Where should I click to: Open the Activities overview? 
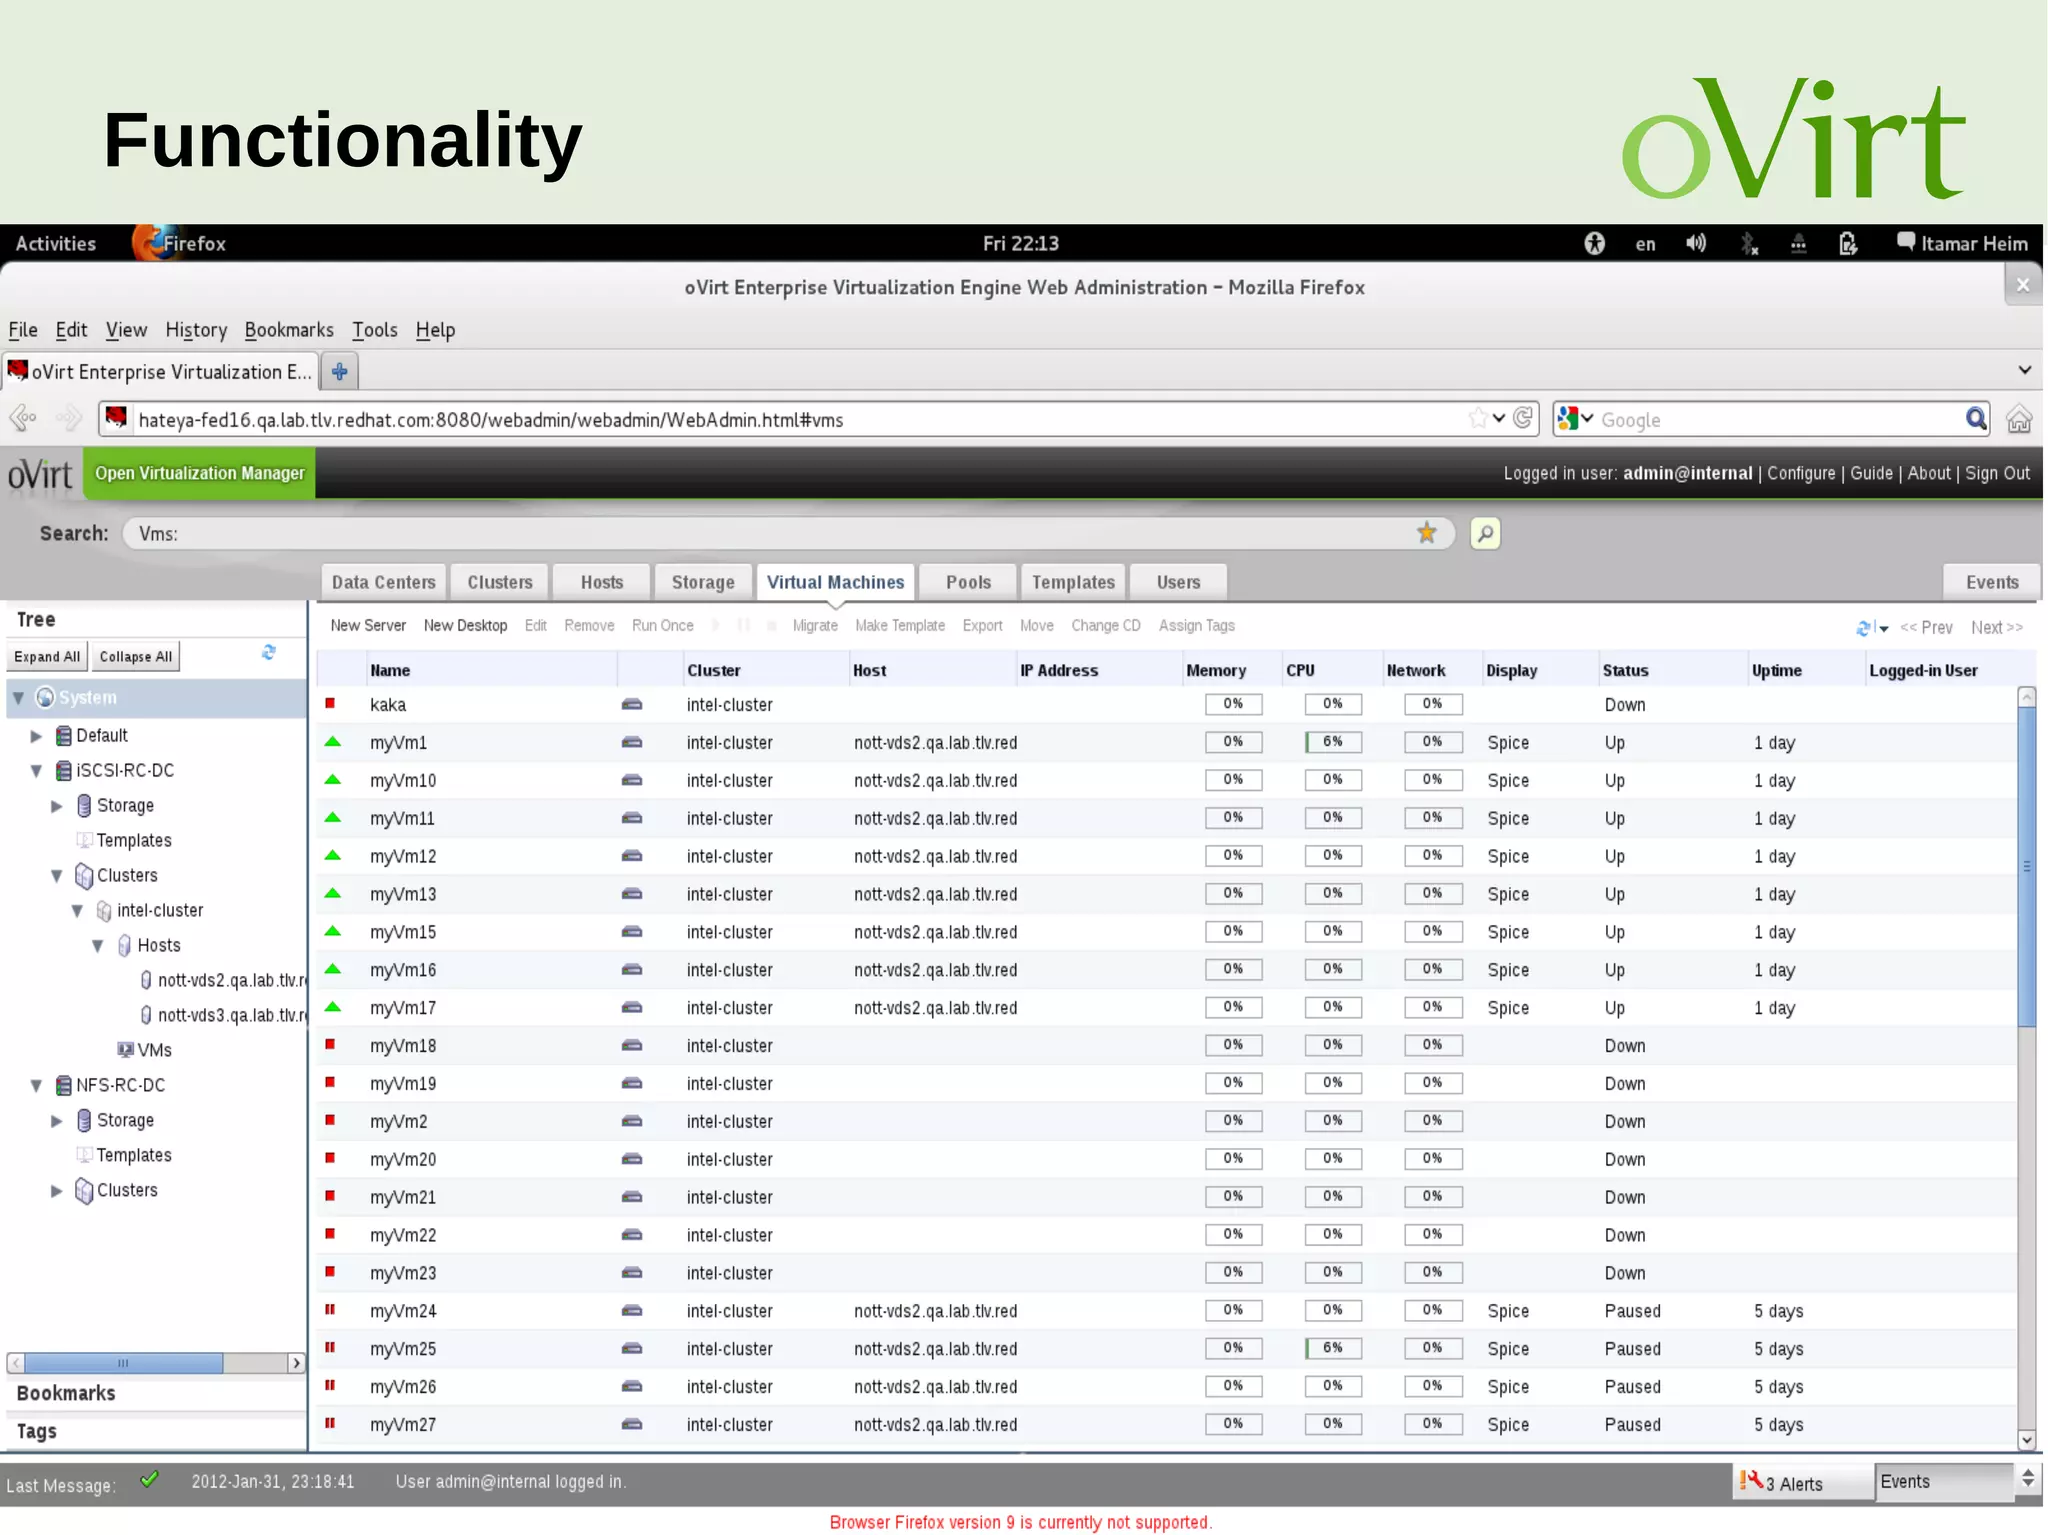[56, 243]
